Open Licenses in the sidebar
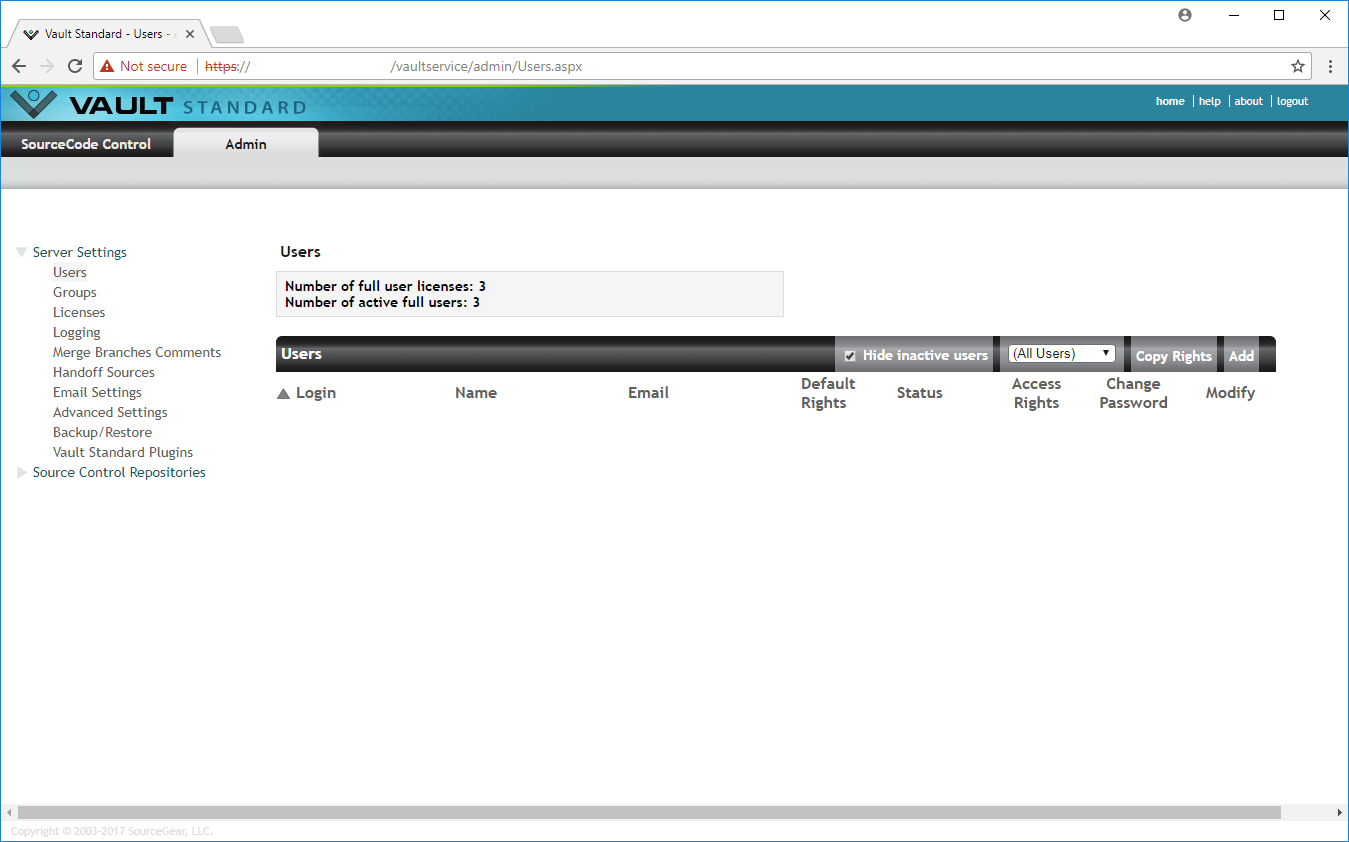Image resolution: width=1349 pixels, height=842 pixels. 79,312
